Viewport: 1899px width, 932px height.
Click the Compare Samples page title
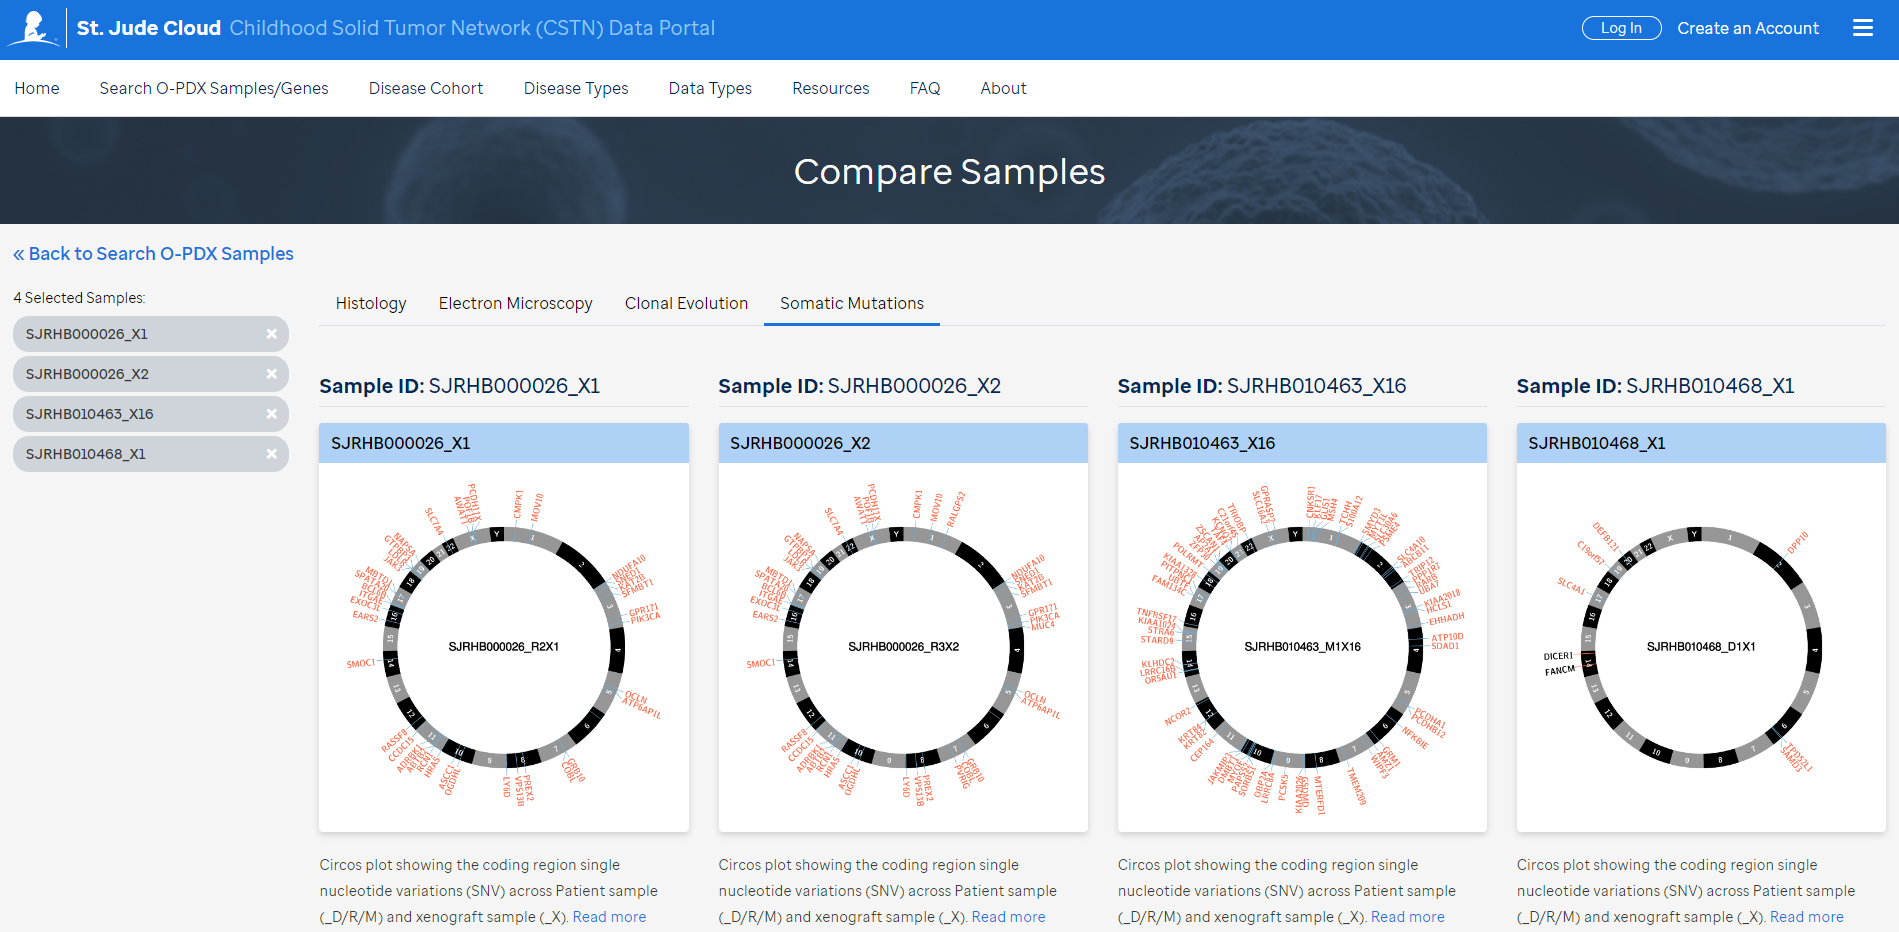click(949, 172)
